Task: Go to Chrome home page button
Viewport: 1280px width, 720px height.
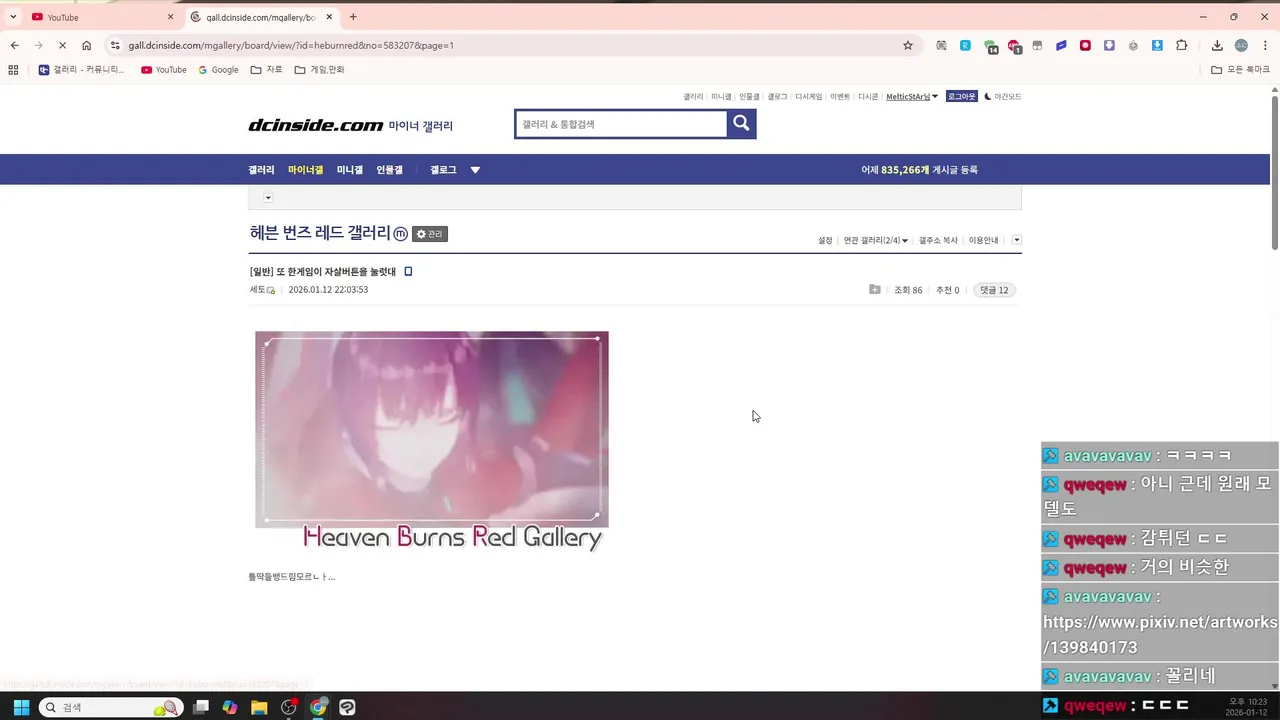Action: pos(86,45)
